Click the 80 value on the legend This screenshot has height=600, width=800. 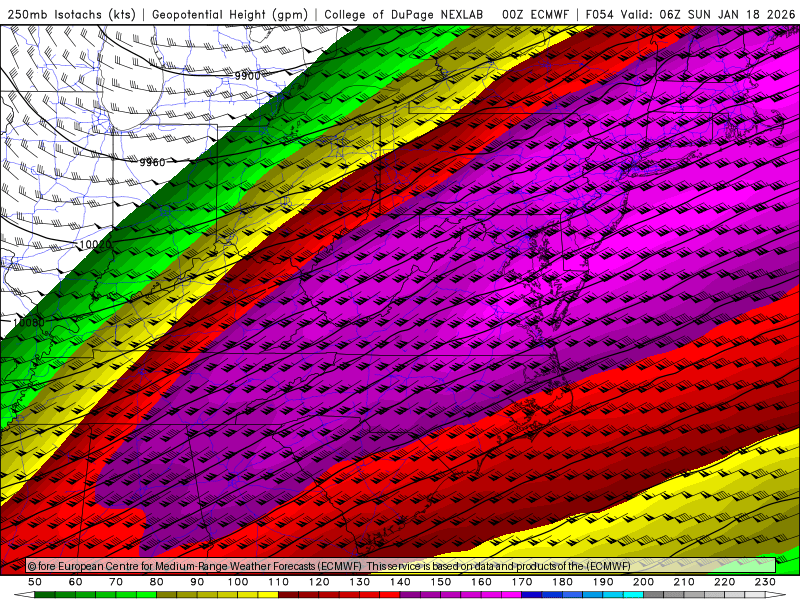pos(156,582)
